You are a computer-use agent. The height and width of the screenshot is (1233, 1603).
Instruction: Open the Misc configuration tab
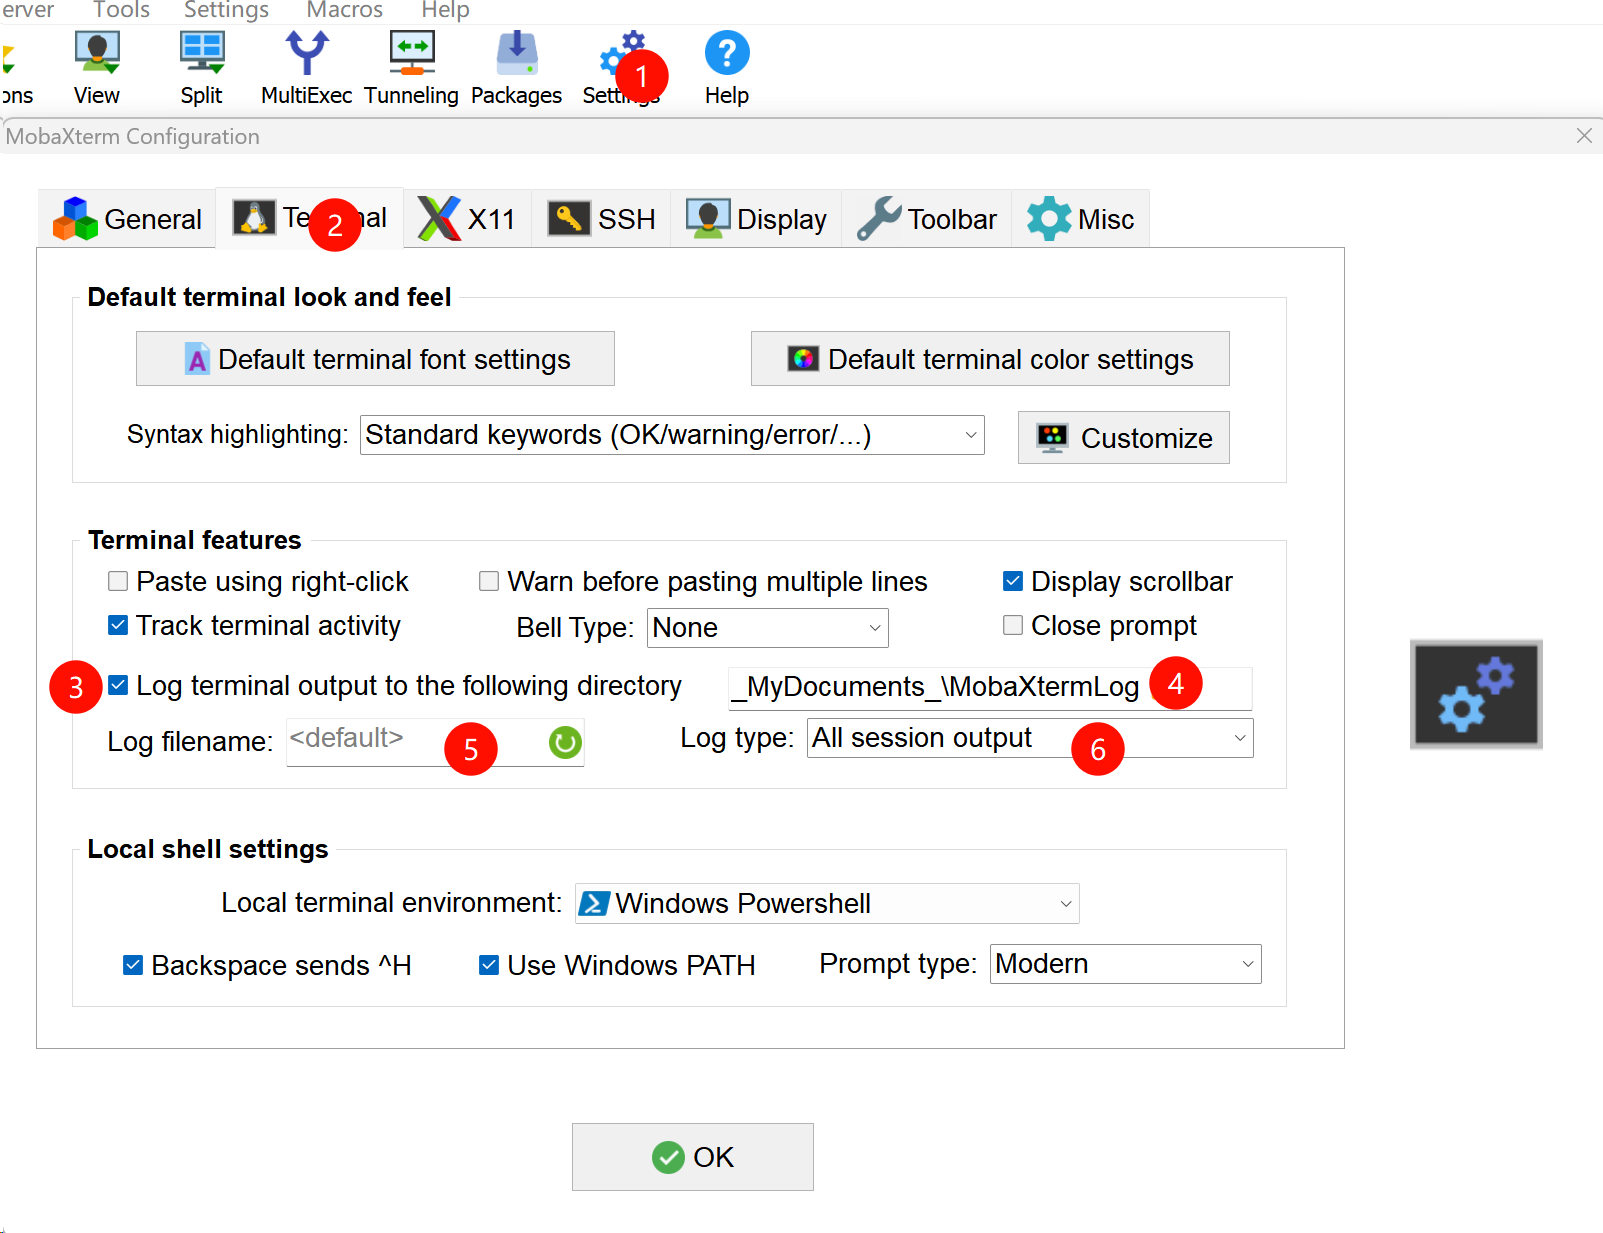(1081, 219)
